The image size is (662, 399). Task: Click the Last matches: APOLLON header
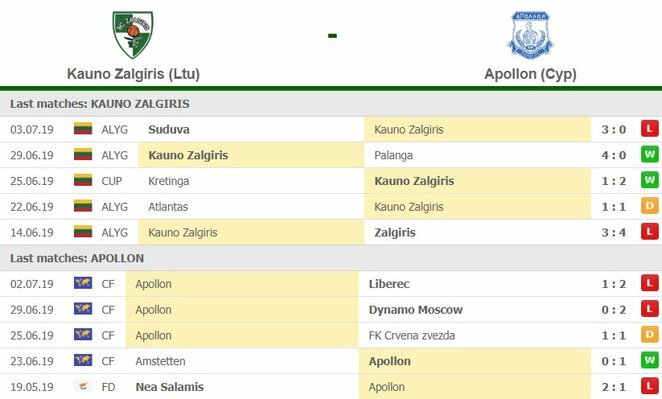point(77,258)
